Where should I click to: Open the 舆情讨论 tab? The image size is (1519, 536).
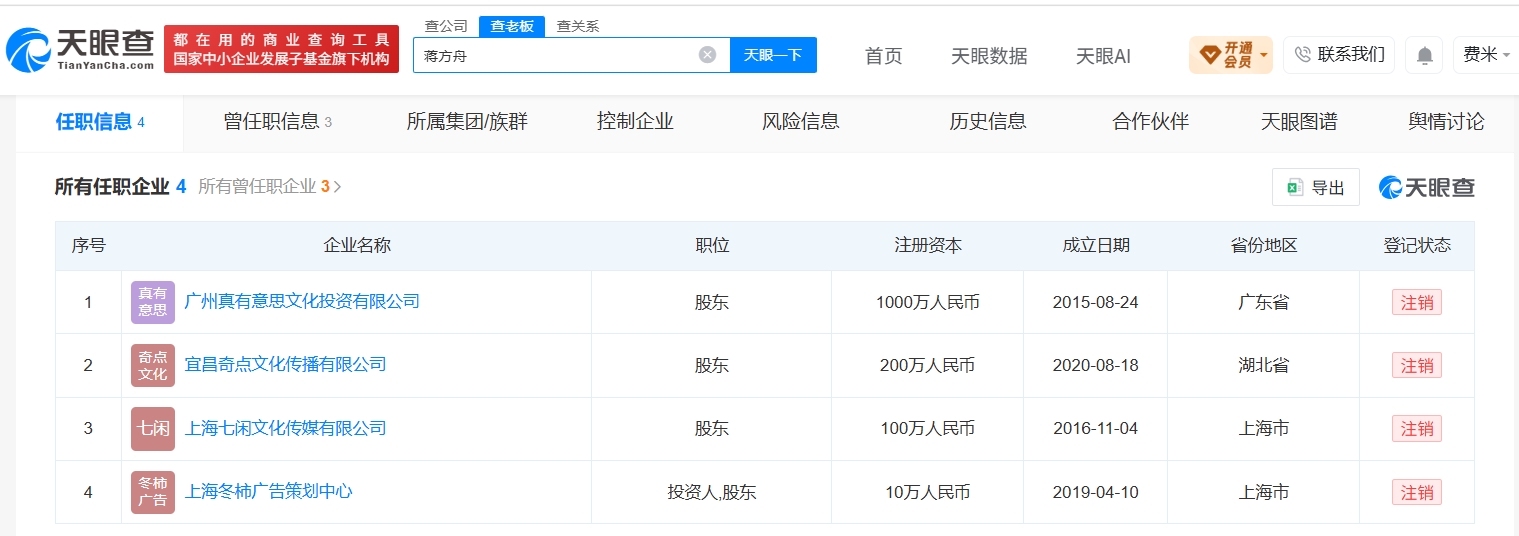coord(1446,122)
